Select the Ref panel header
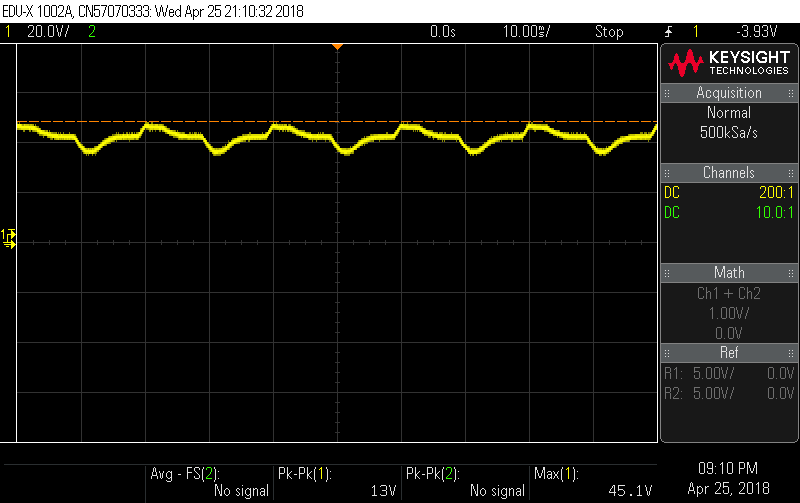The width and height of the screenshot is (800, 503). click(x=729, y=353)
